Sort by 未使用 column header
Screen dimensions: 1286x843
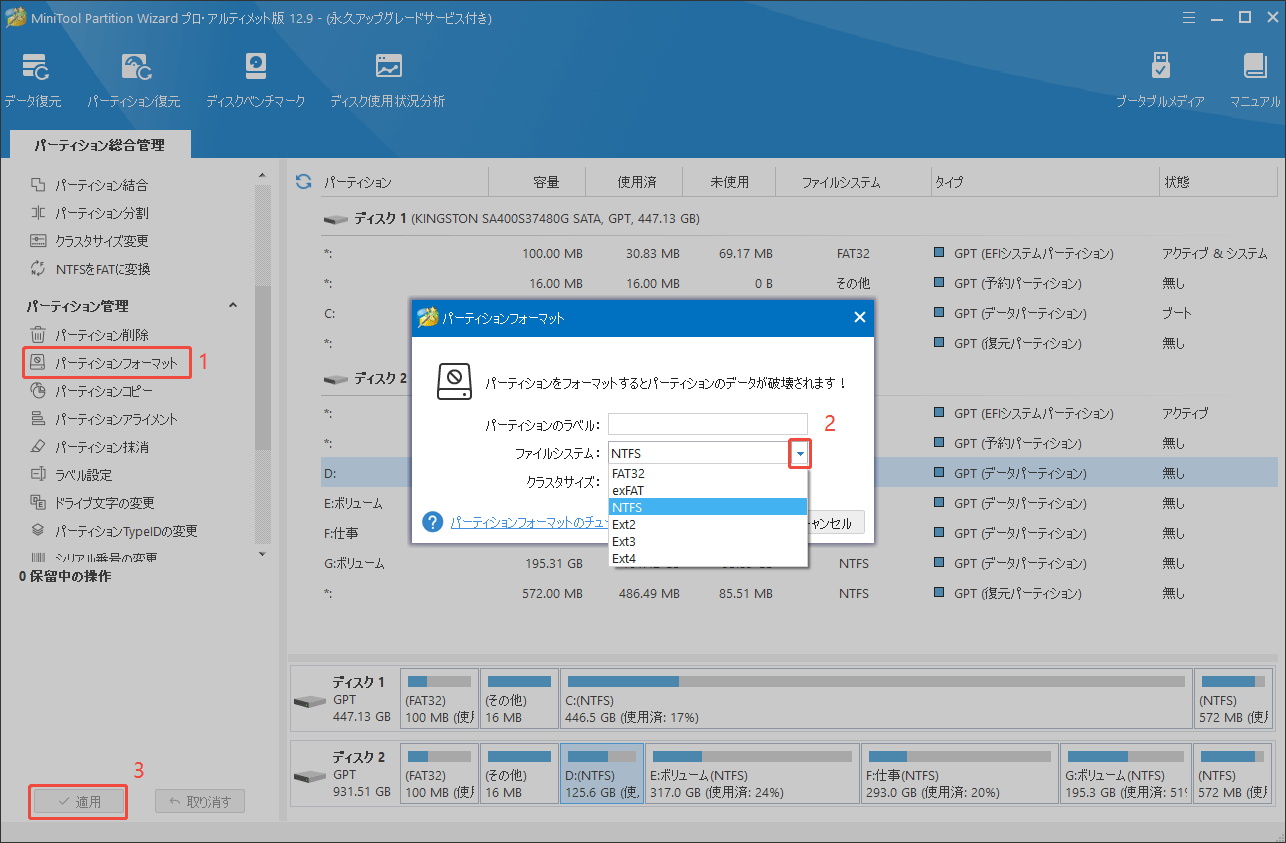coord(729,183)
